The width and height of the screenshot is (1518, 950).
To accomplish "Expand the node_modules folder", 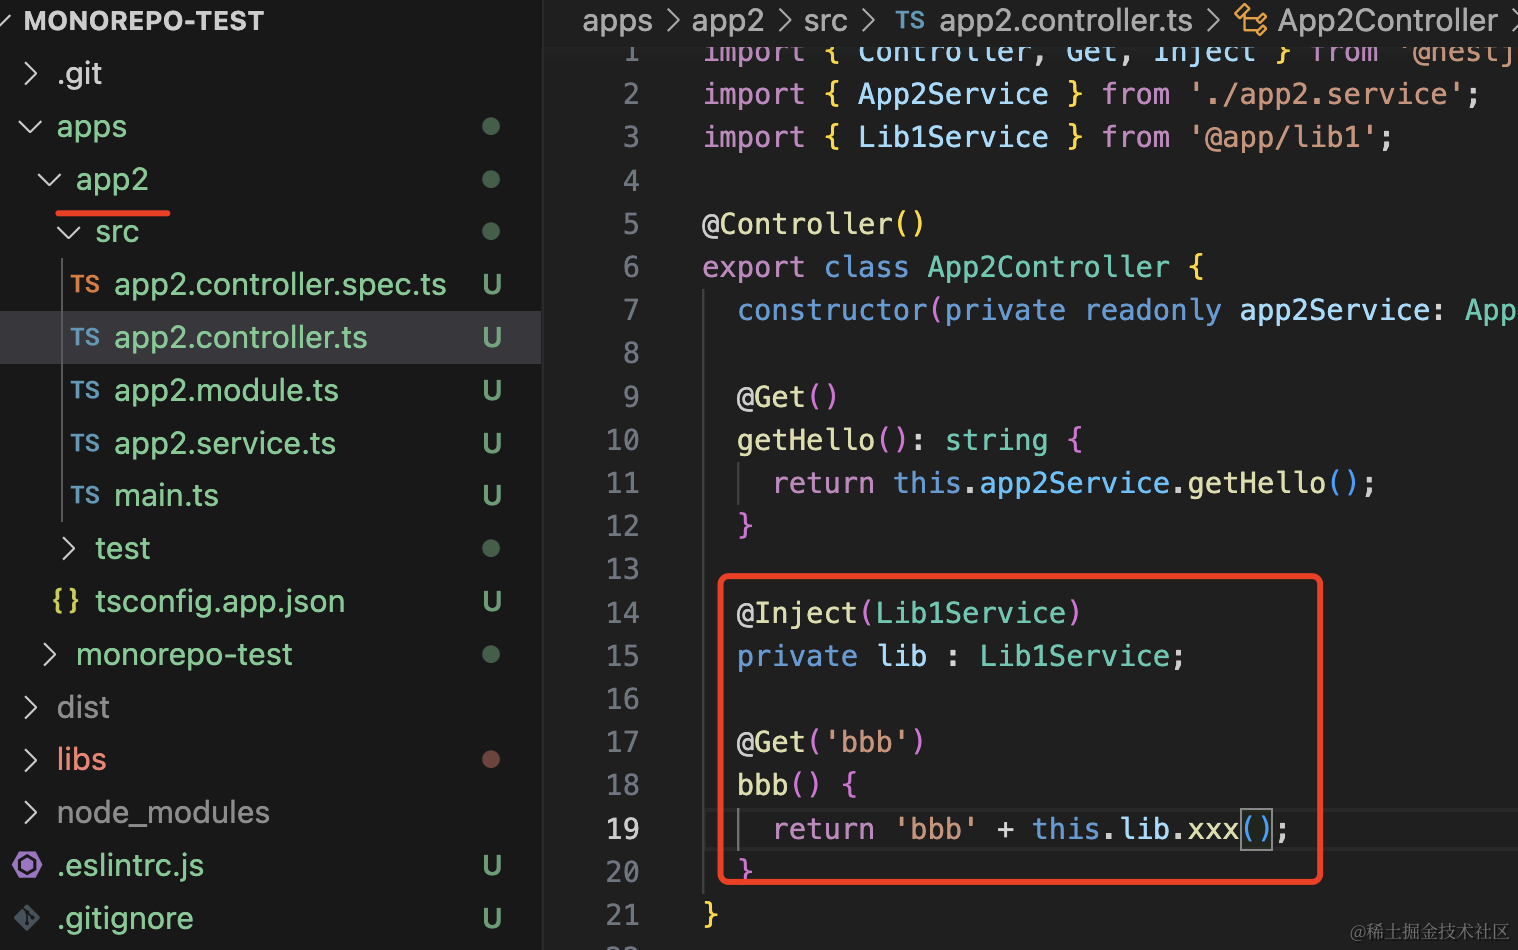I will point(31,812).
